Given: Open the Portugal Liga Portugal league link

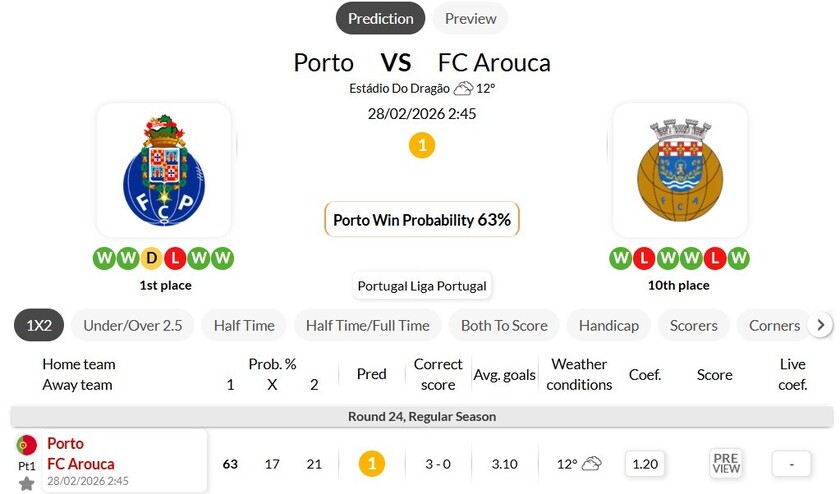Looking at the screenshot, I should click(x=422, y=286).
